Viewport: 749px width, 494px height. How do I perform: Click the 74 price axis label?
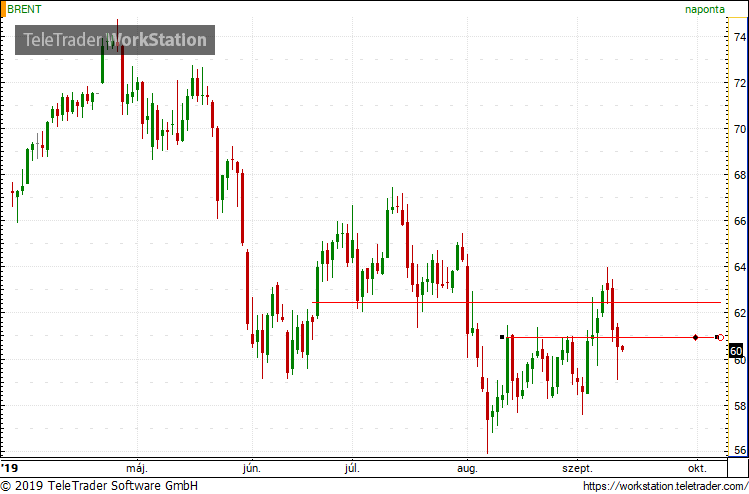tap(740, 37)
